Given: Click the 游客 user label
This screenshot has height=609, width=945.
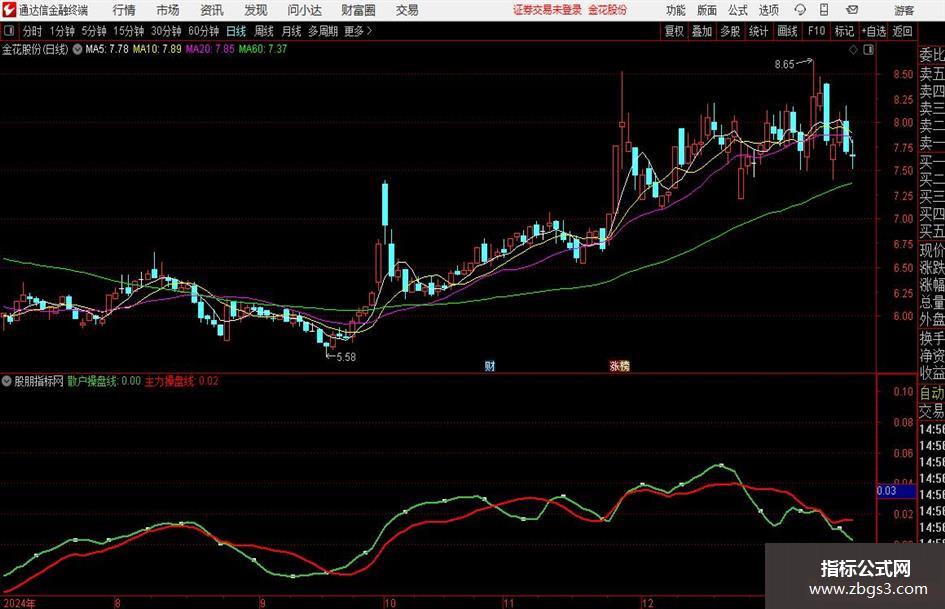Looking at the screenshot, I should pos(904,10).
